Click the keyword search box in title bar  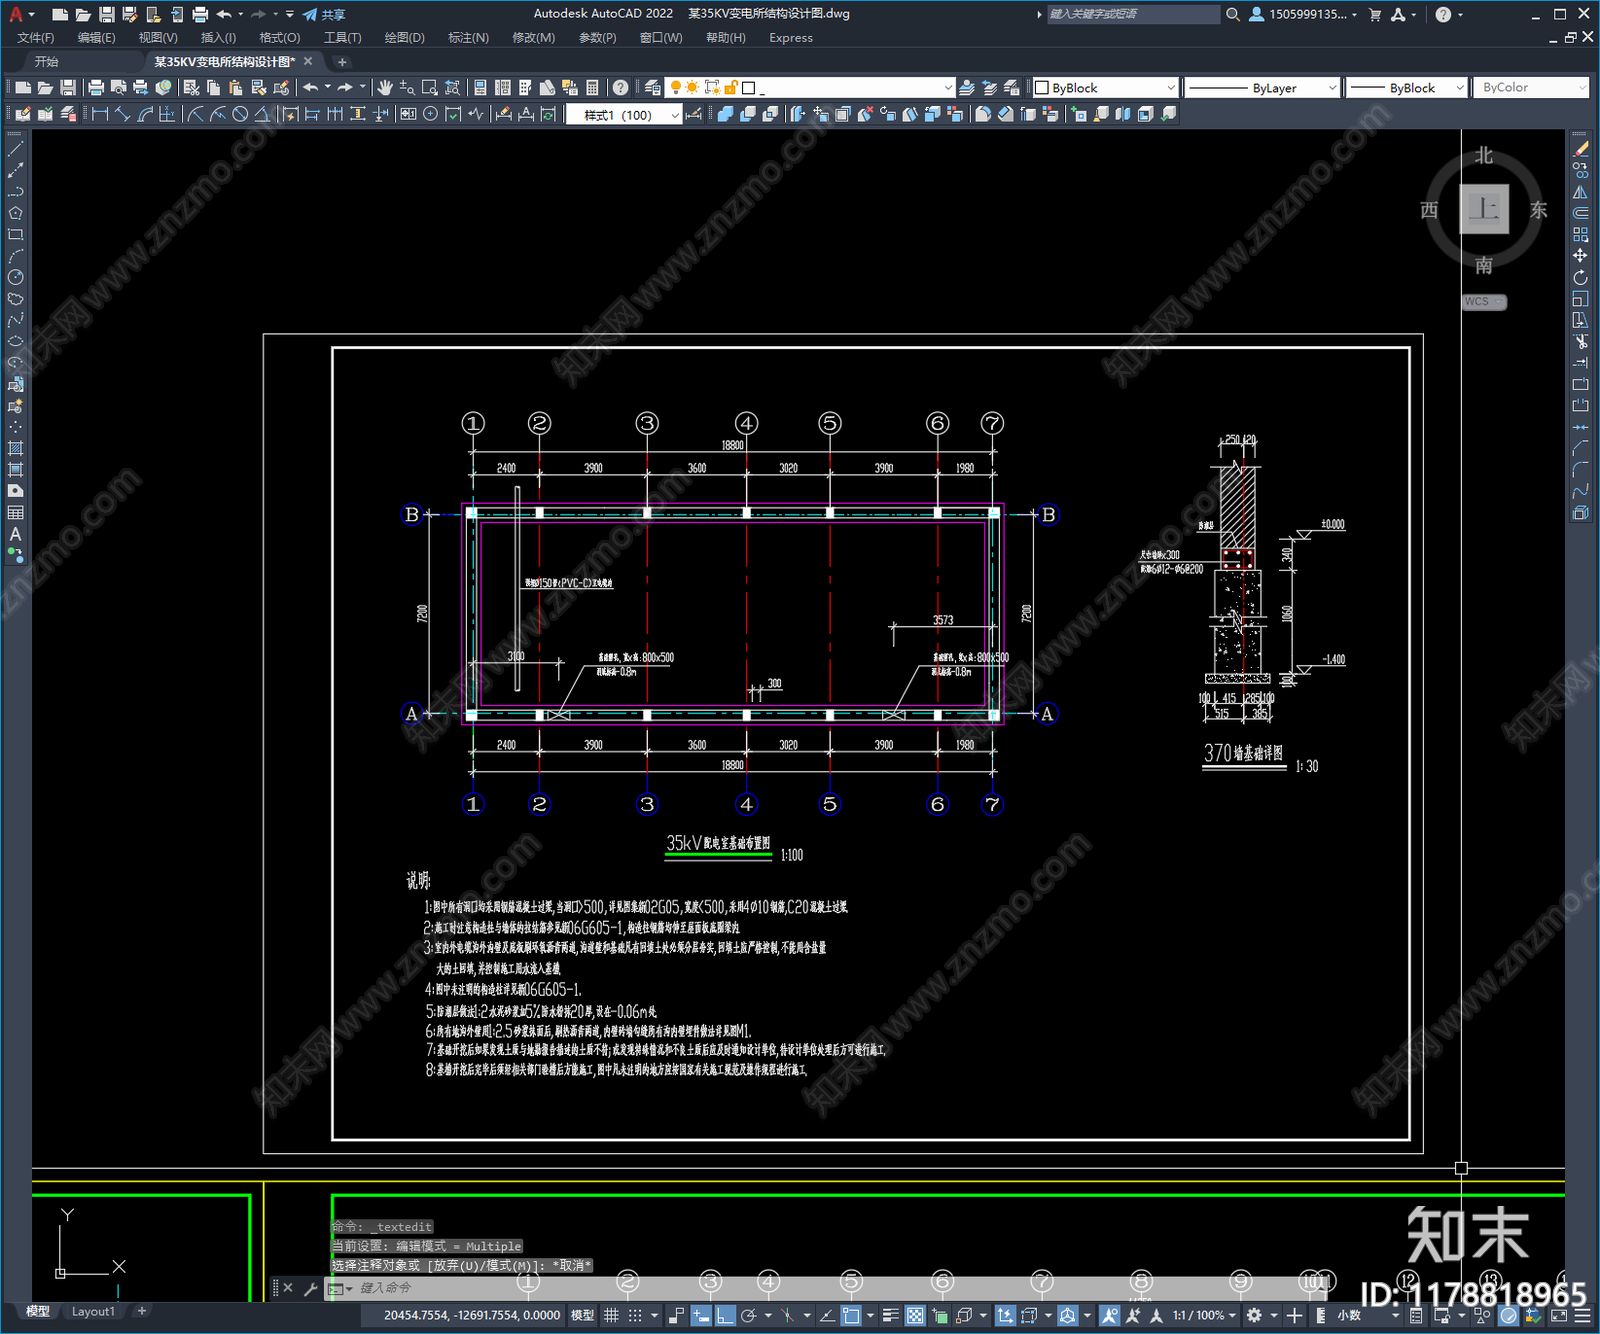point(1133,14)
